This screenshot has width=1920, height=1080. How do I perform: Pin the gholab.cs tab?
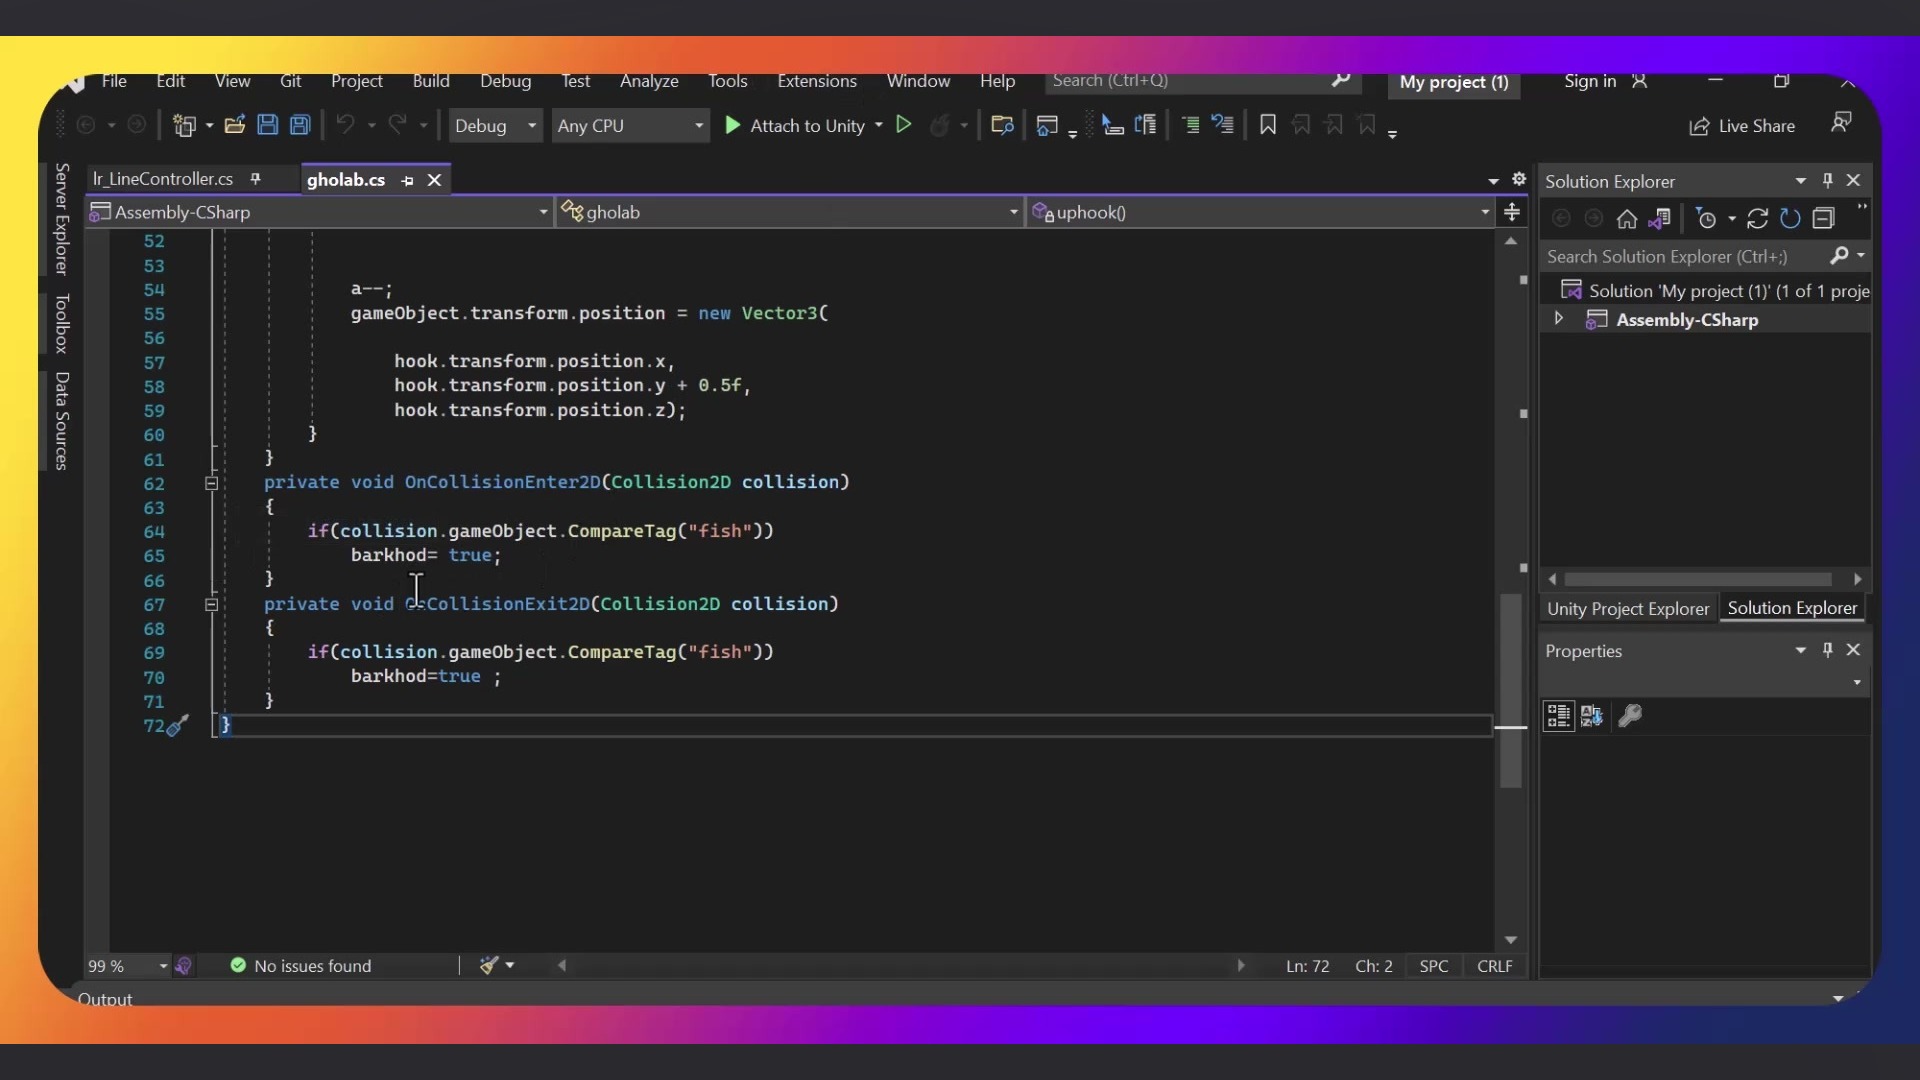pyautogui.click(x=407, y=181)
